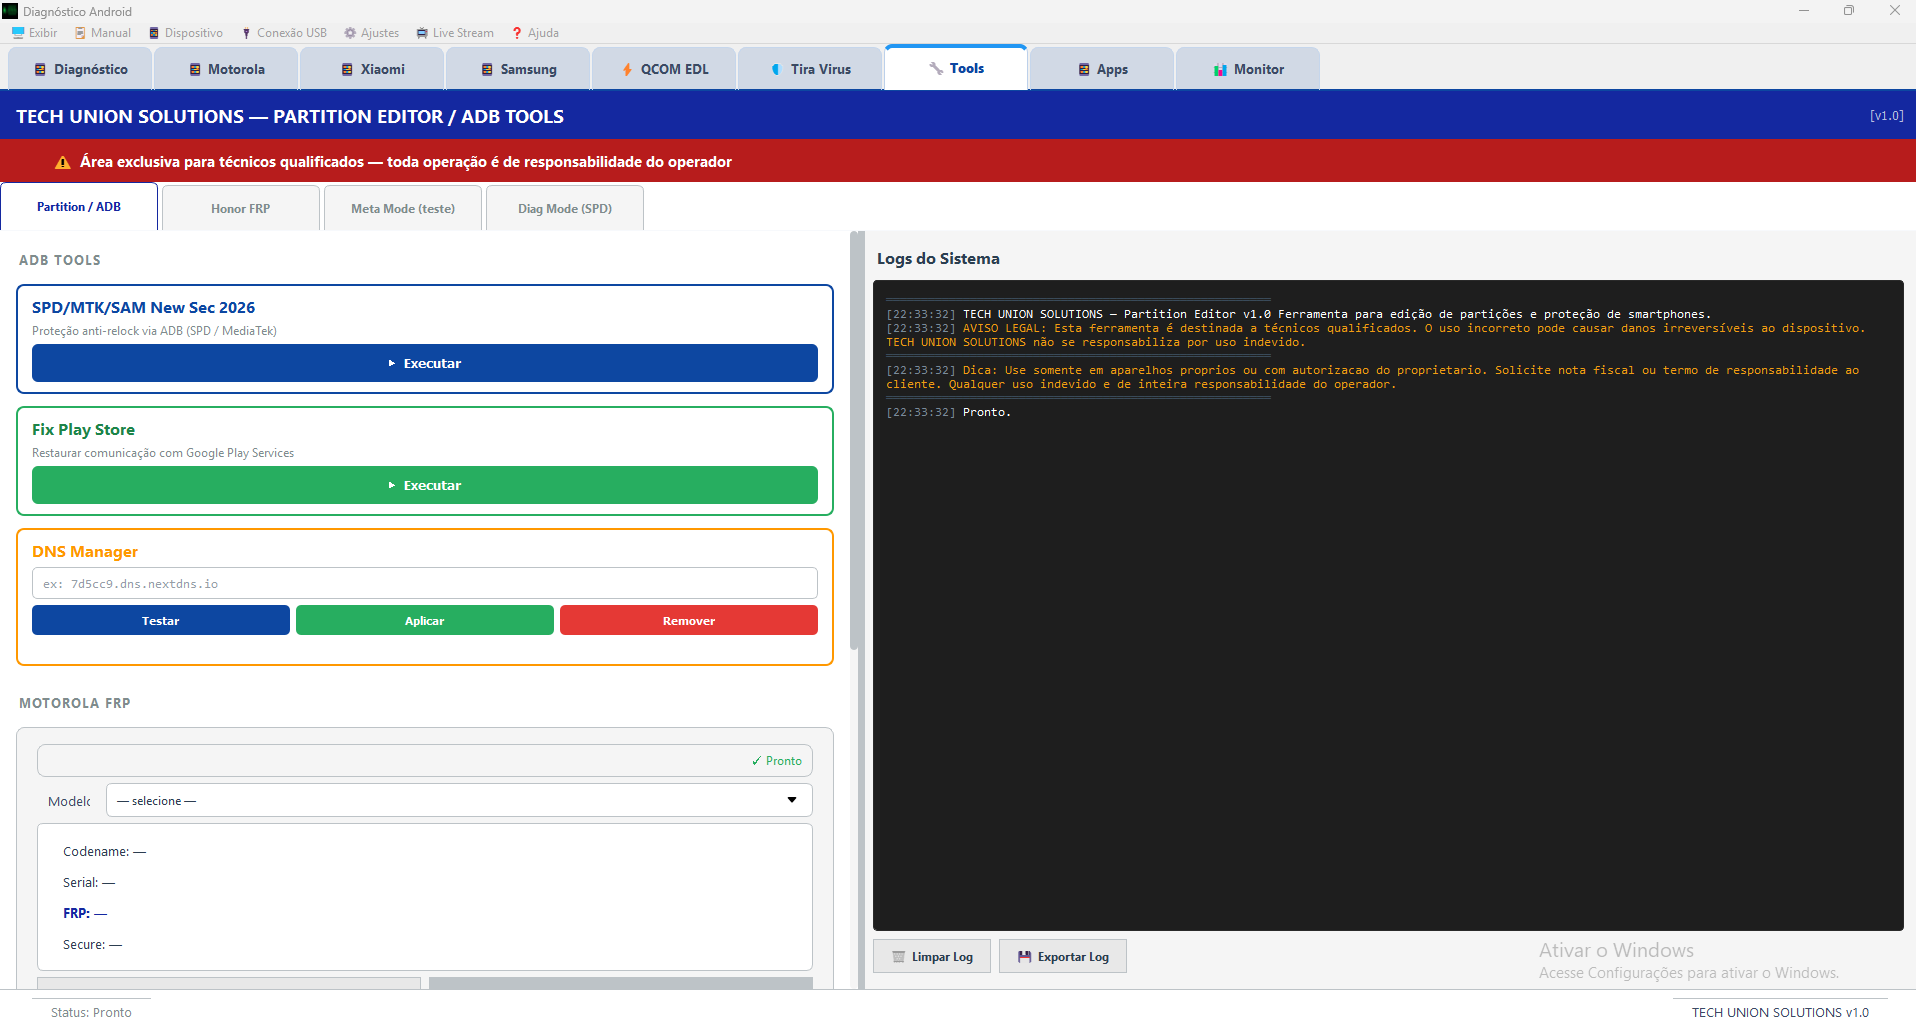Export logs with Exportar Log
This screenshot has width=1916, height=1021.
tap(1063, 956)
